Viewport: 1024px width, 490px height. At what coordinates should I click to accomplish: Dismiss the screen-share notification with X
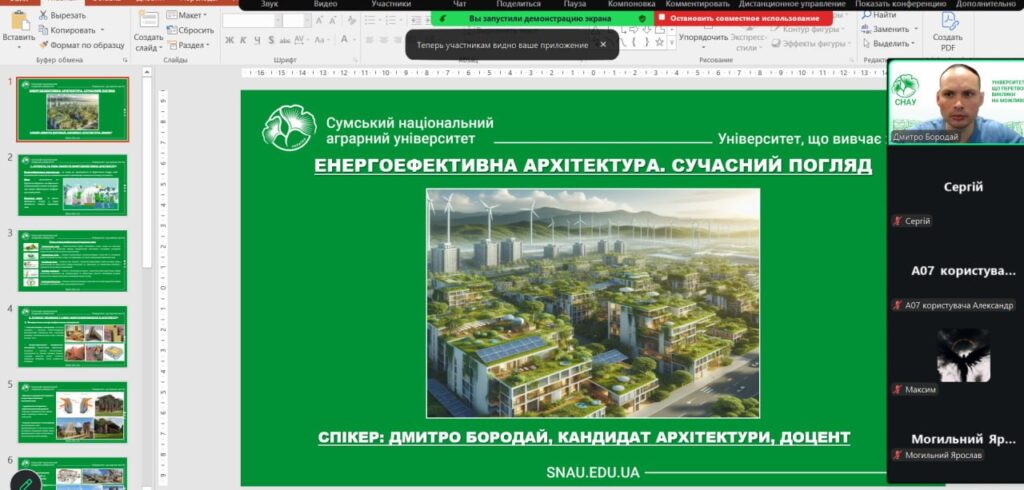602,44
